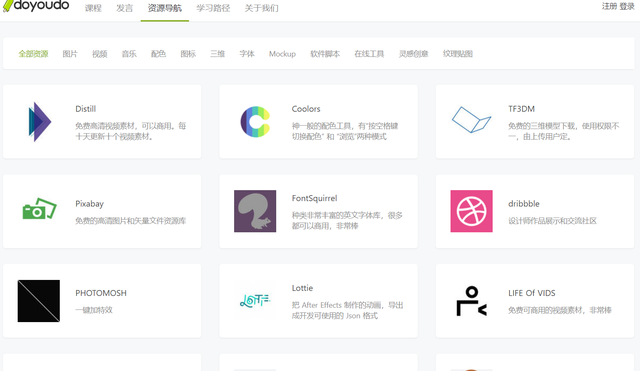Click dribbble description 设计师作品展示和交流社区
The image size is (640, 371).
point(552,221)
